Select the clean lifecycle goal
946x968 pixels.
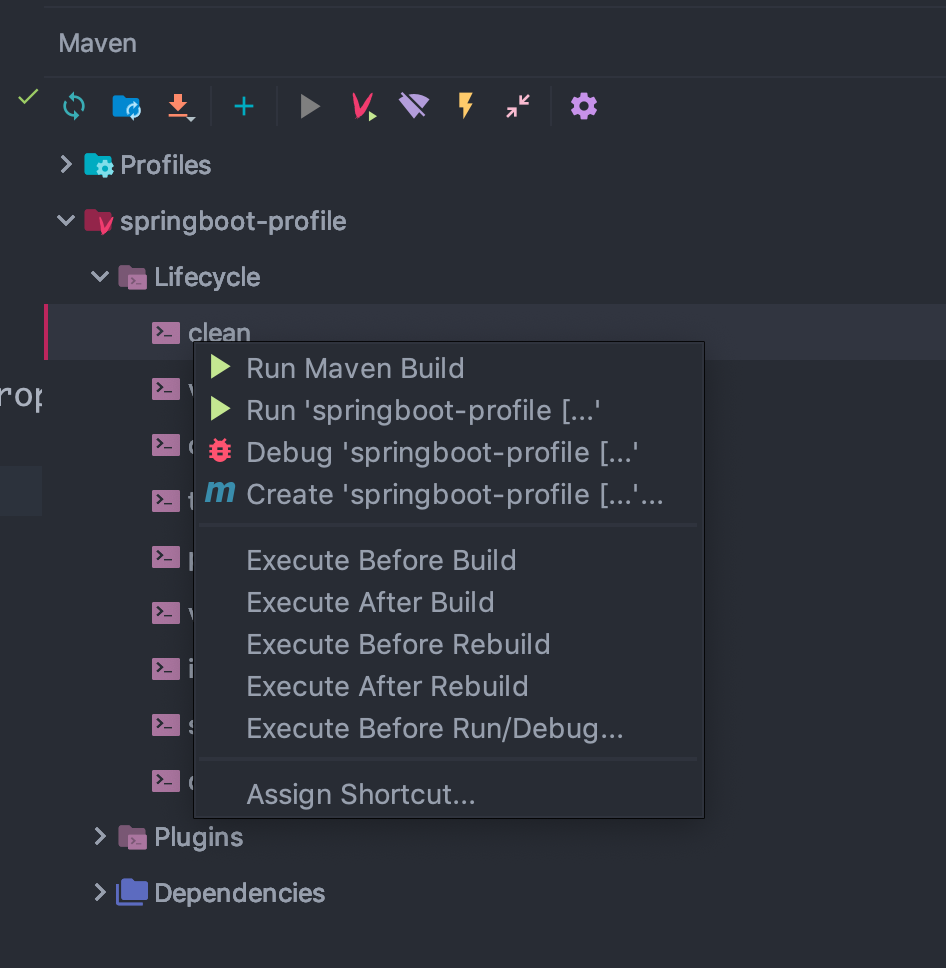pyautogui.click(x=219, y=332)
